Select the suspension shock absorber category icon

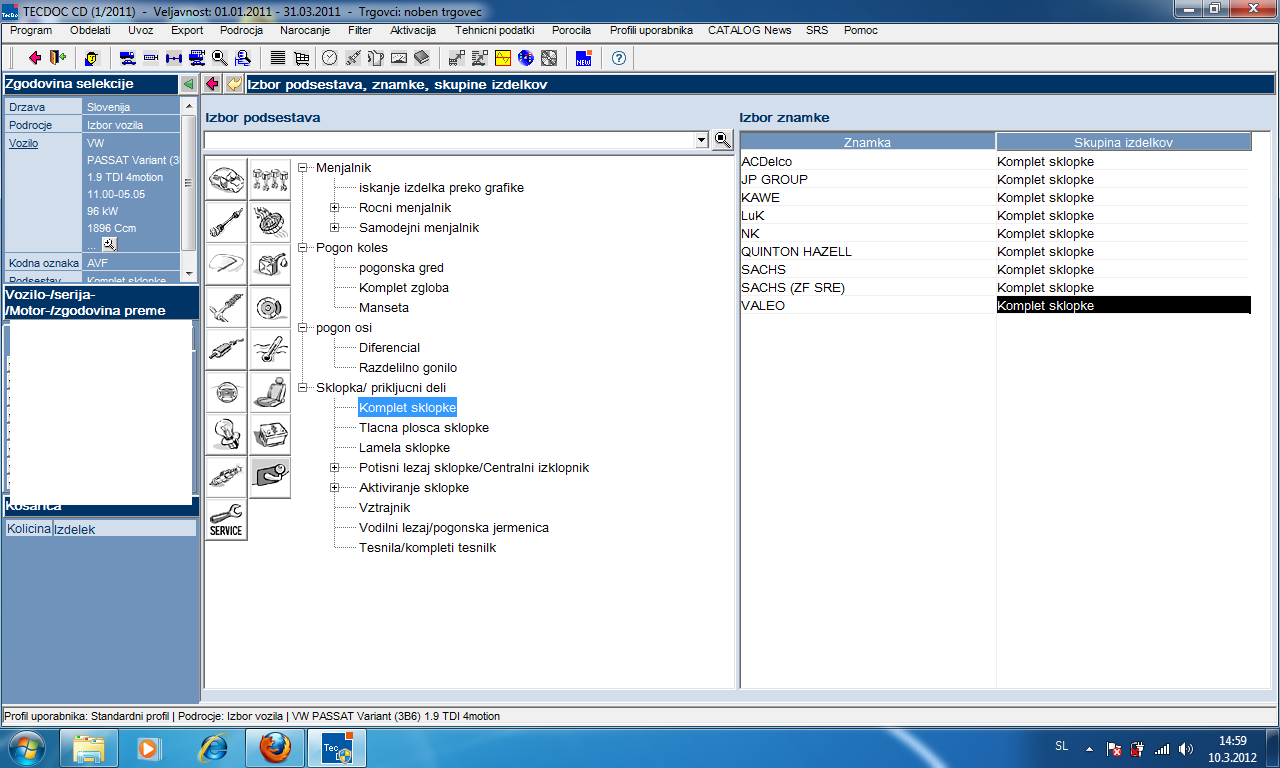[226, 306]
